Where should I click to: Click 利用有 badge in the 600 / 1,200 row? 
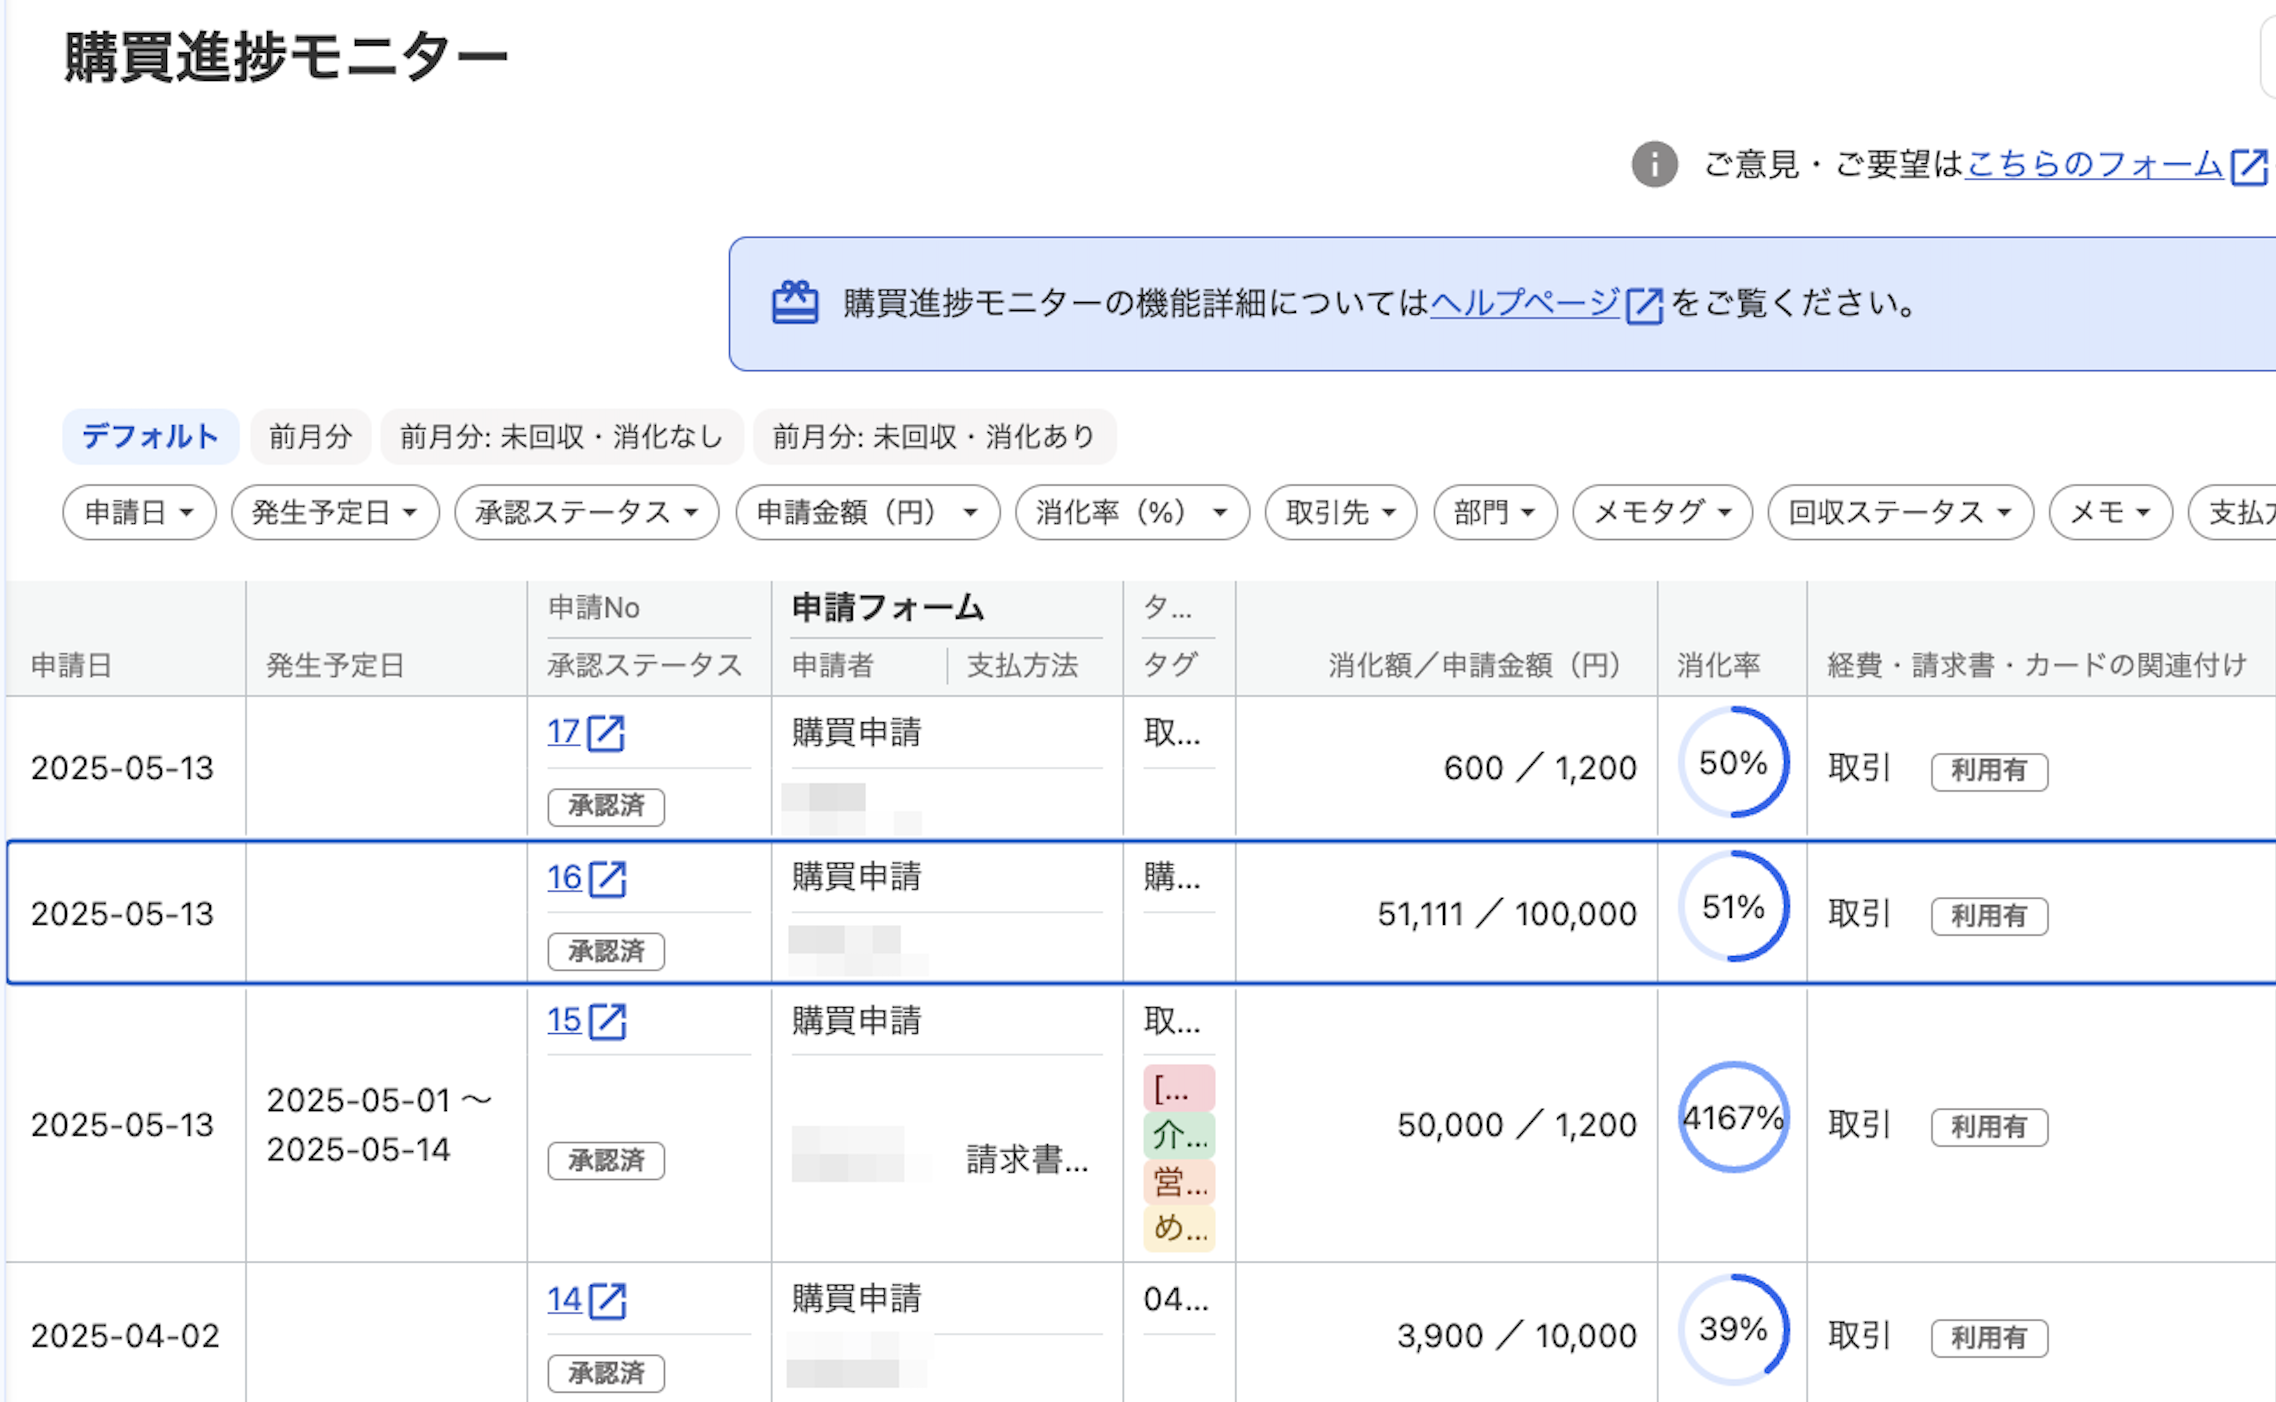click(x=1989, y=771)
